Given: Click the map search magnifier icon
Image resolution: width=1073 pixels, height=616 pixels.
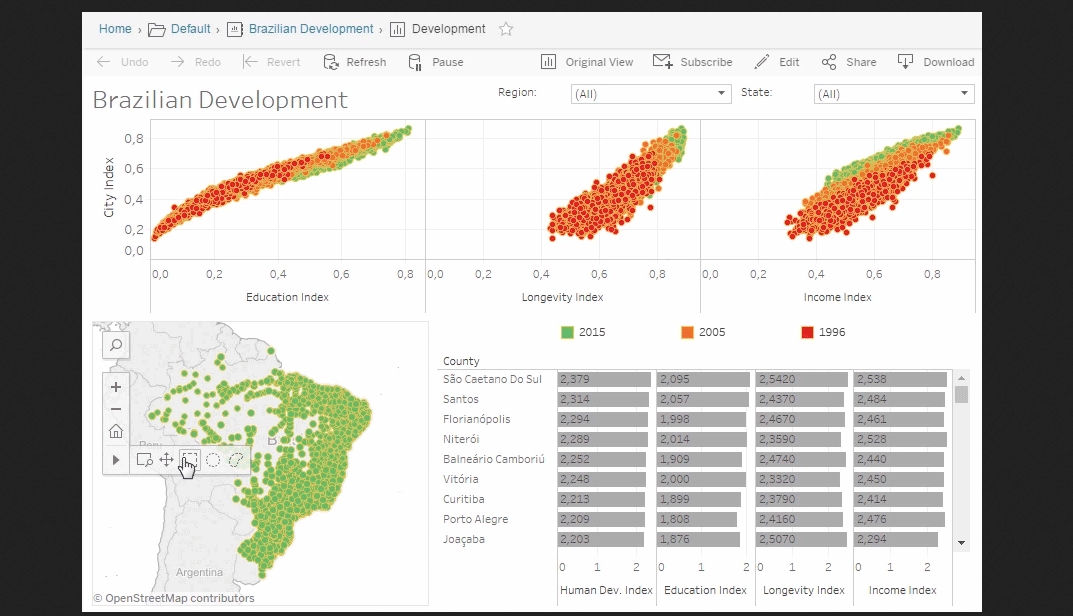Looking at the screenshot, I should [116, 345].
